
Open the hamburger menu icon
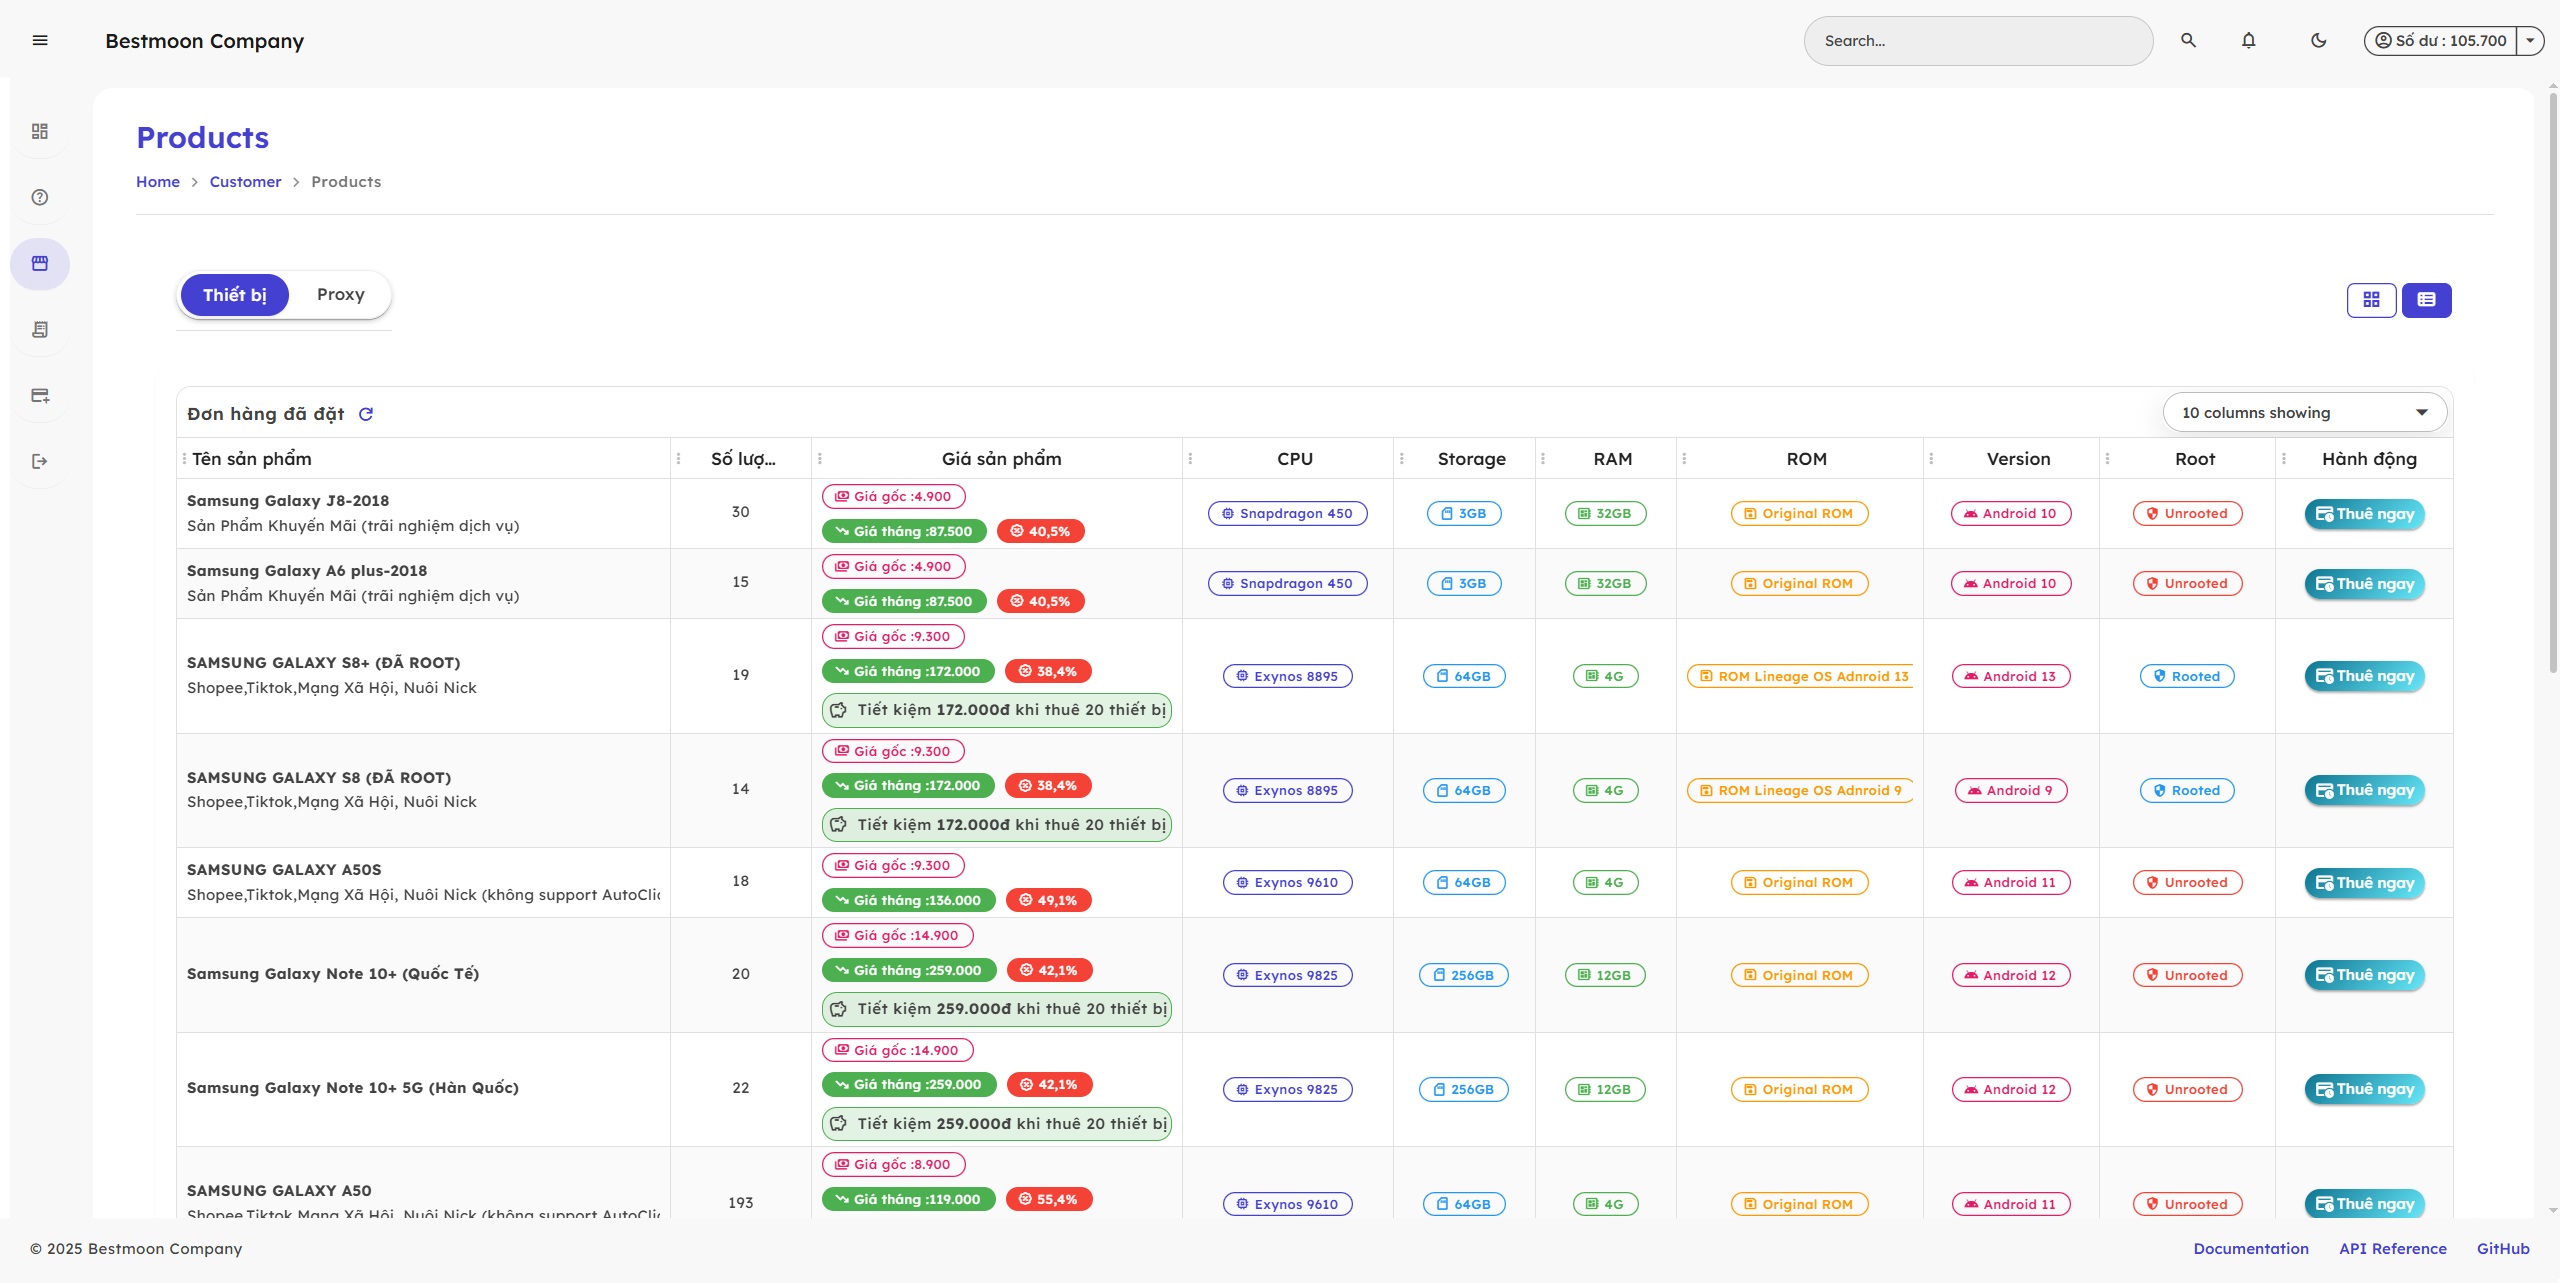point(40,40)
